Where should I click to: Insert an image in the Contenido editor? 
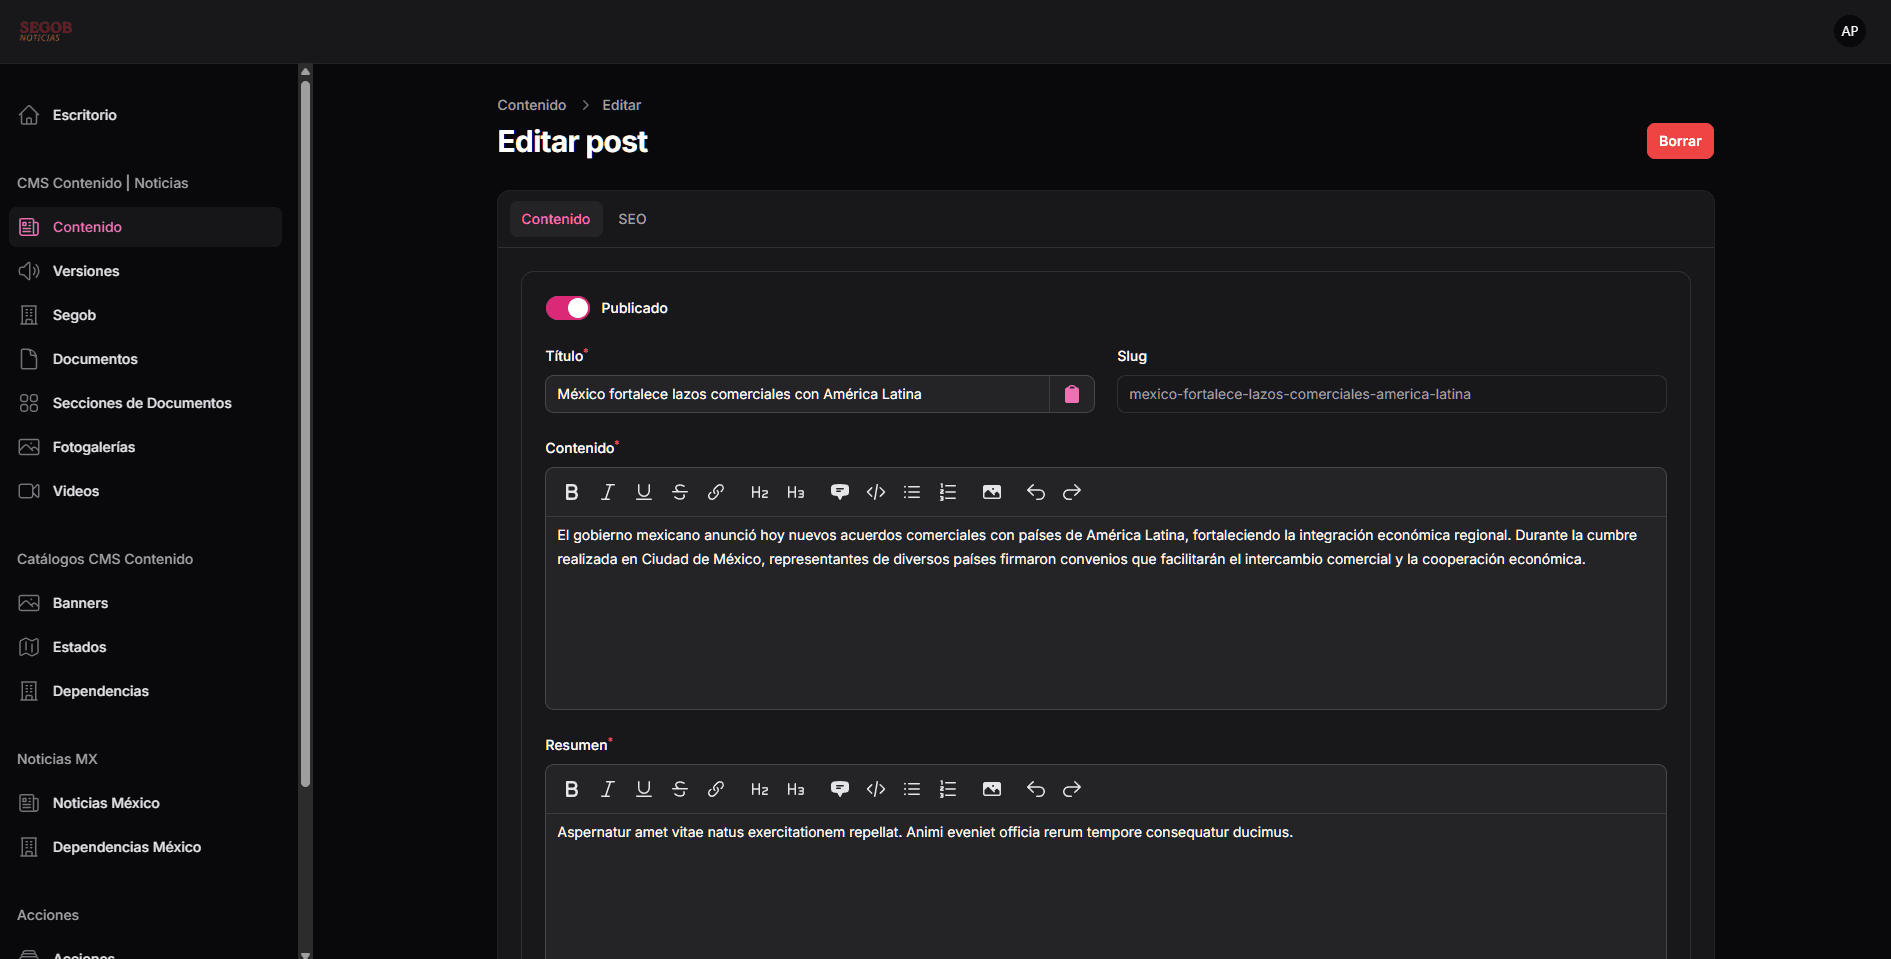point(991,492)
